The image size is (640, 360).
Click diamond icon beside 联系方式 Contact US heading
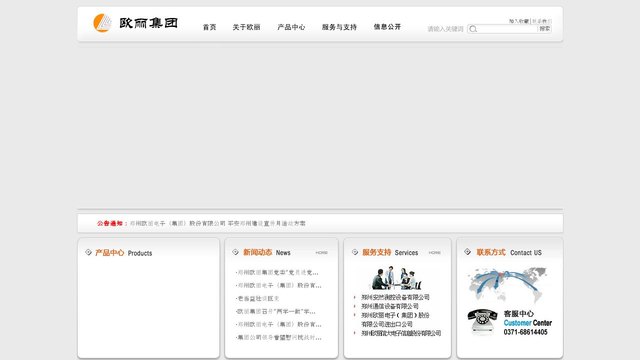click(468, 252)
